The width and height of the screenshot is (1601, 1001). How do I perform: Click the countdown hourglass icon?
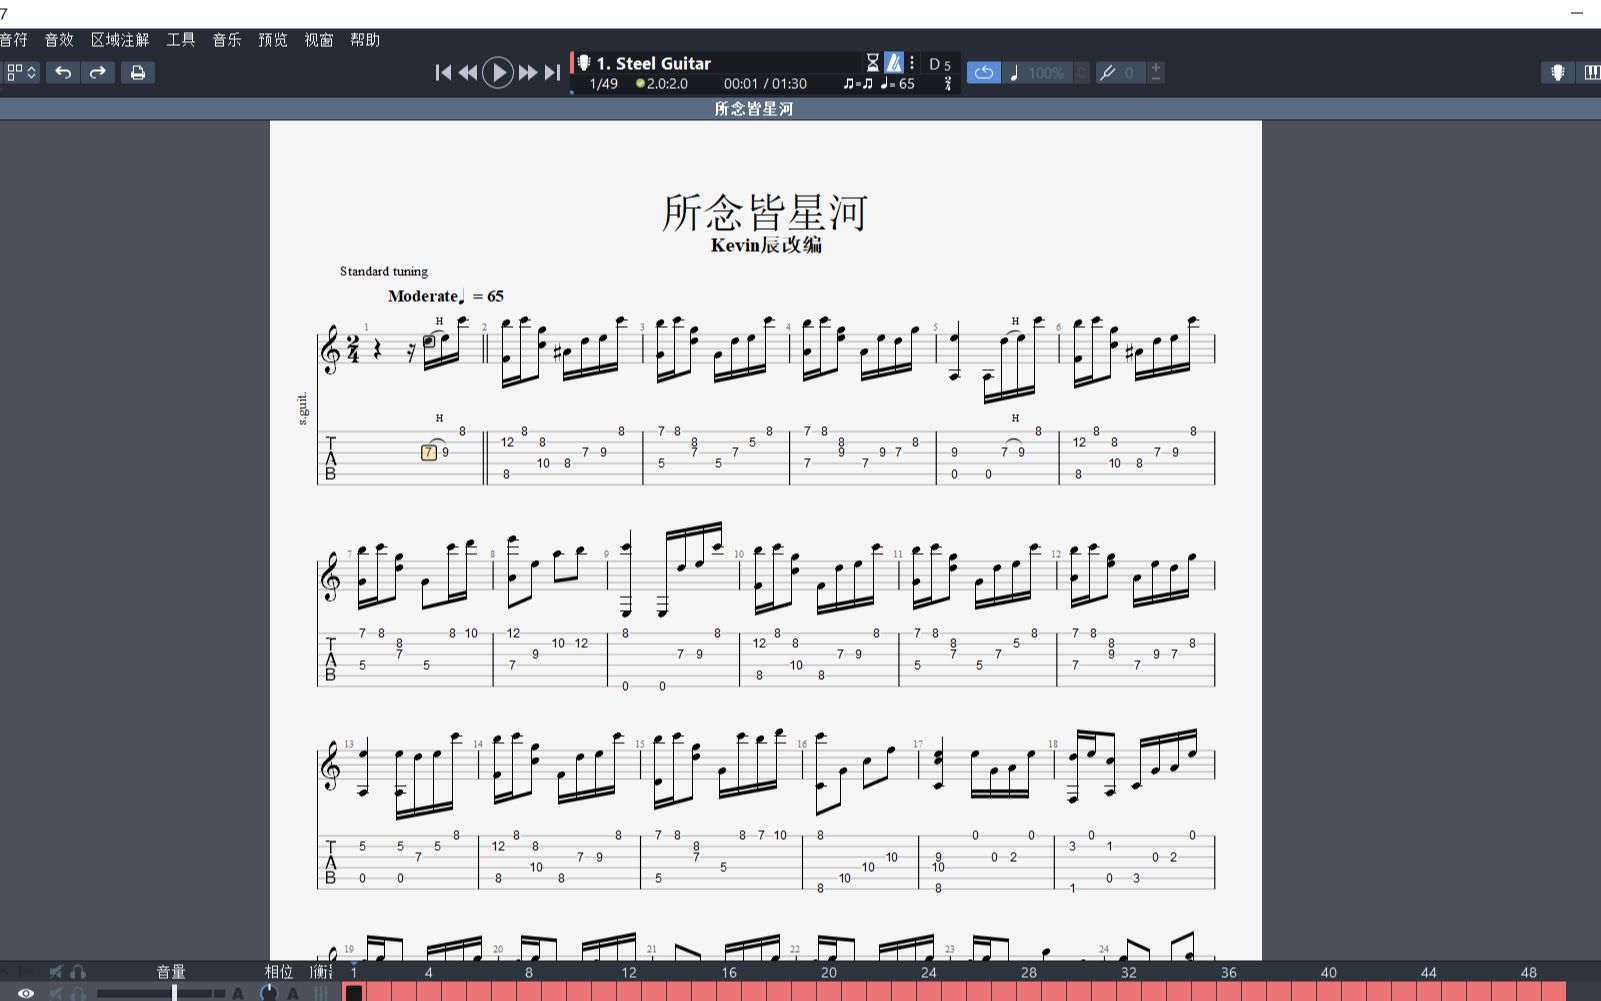click(871, 61)
